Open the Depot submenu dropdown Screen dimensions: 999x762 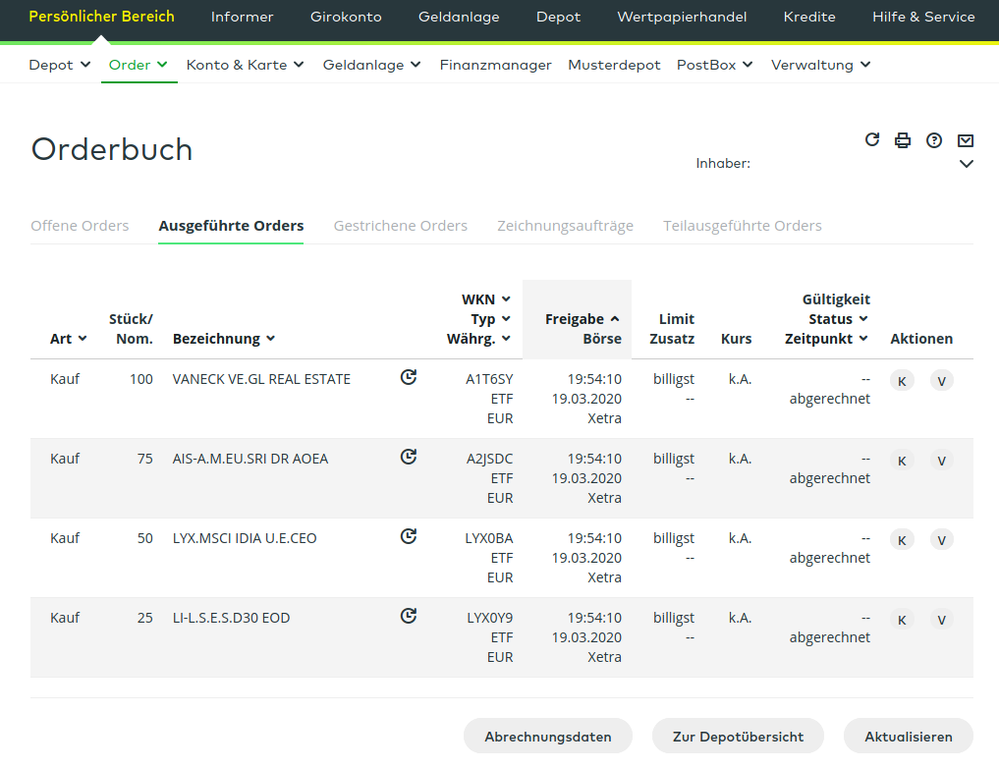[60, 65]
